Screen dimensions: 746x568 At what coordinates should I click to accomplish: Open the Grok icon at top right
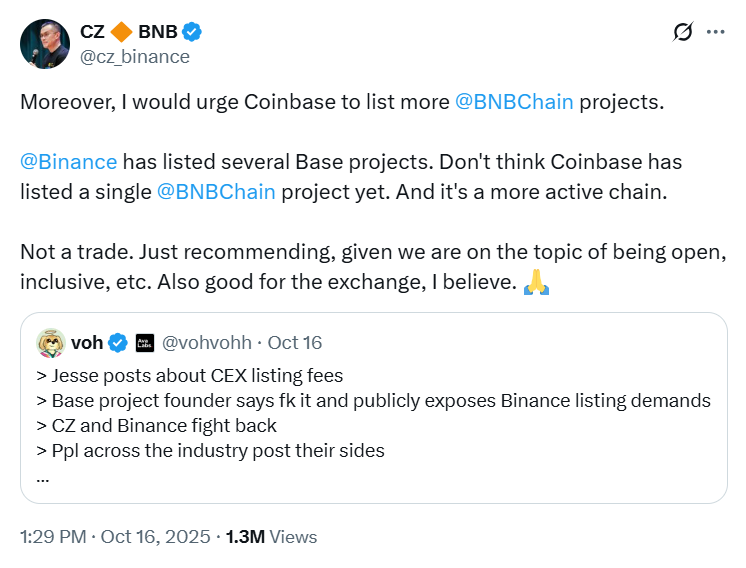(x=683, y=32)
